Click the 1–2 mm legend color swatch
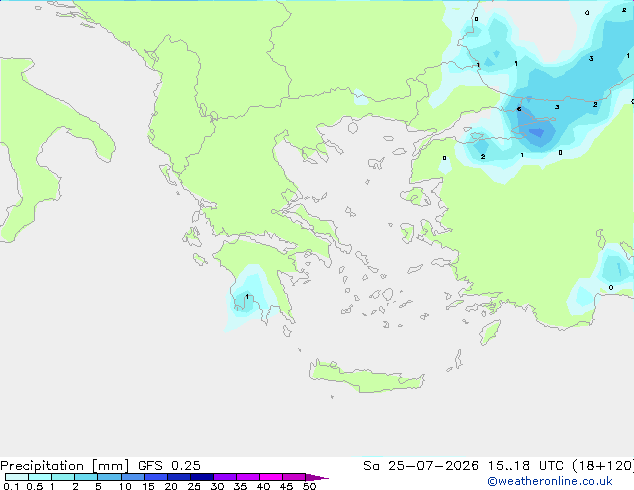The width and height of the screenshot is (634, 490). tap(63, 477)
